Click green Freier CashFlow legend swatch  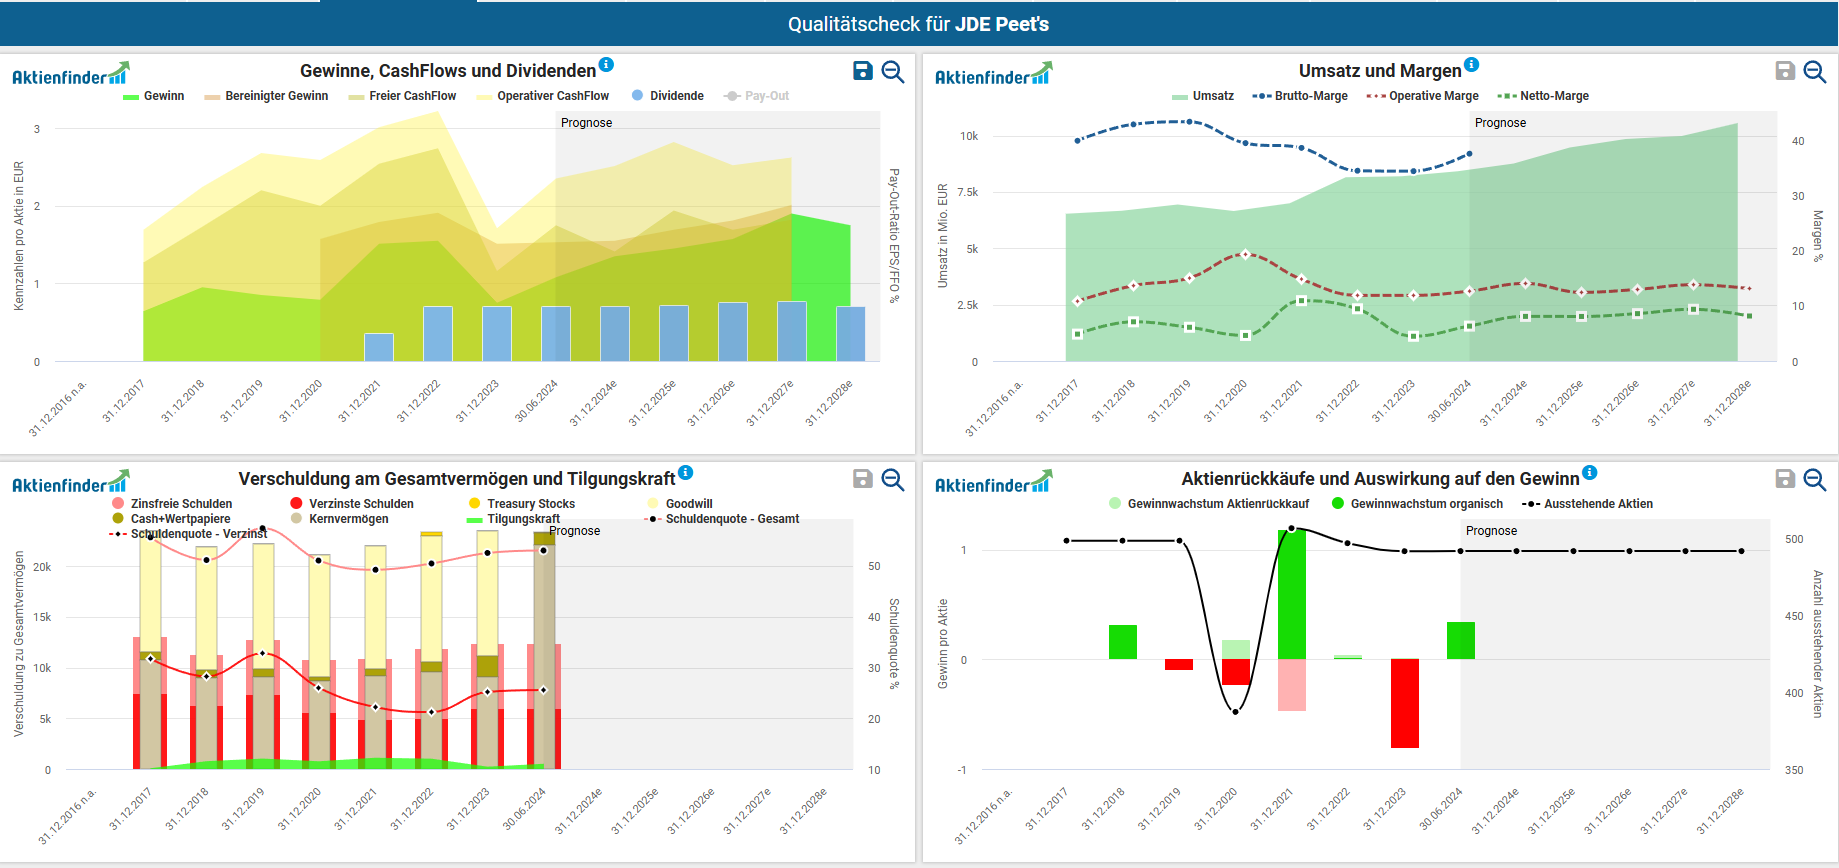[356, 97]
